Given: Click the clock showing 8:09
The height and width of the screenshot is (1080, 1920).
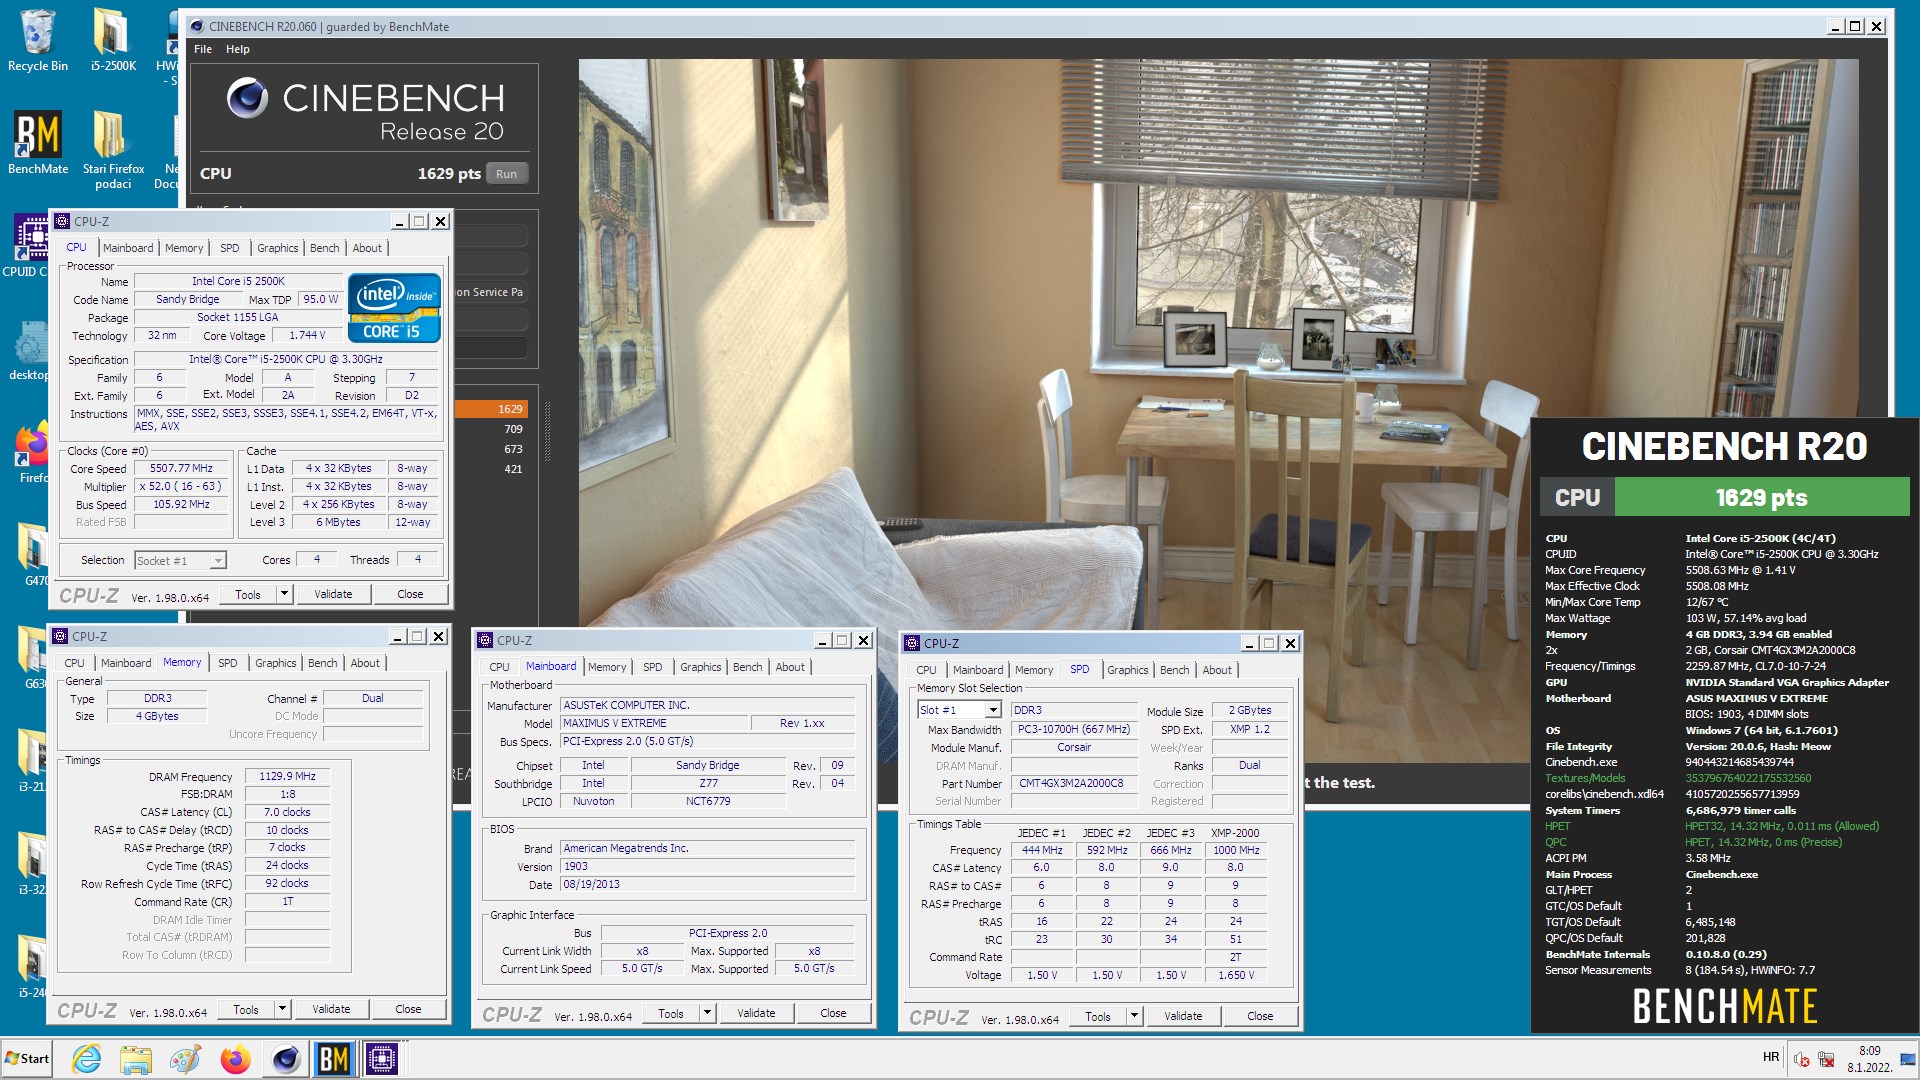Looking at the screenshot, I should point(1869,1051).
